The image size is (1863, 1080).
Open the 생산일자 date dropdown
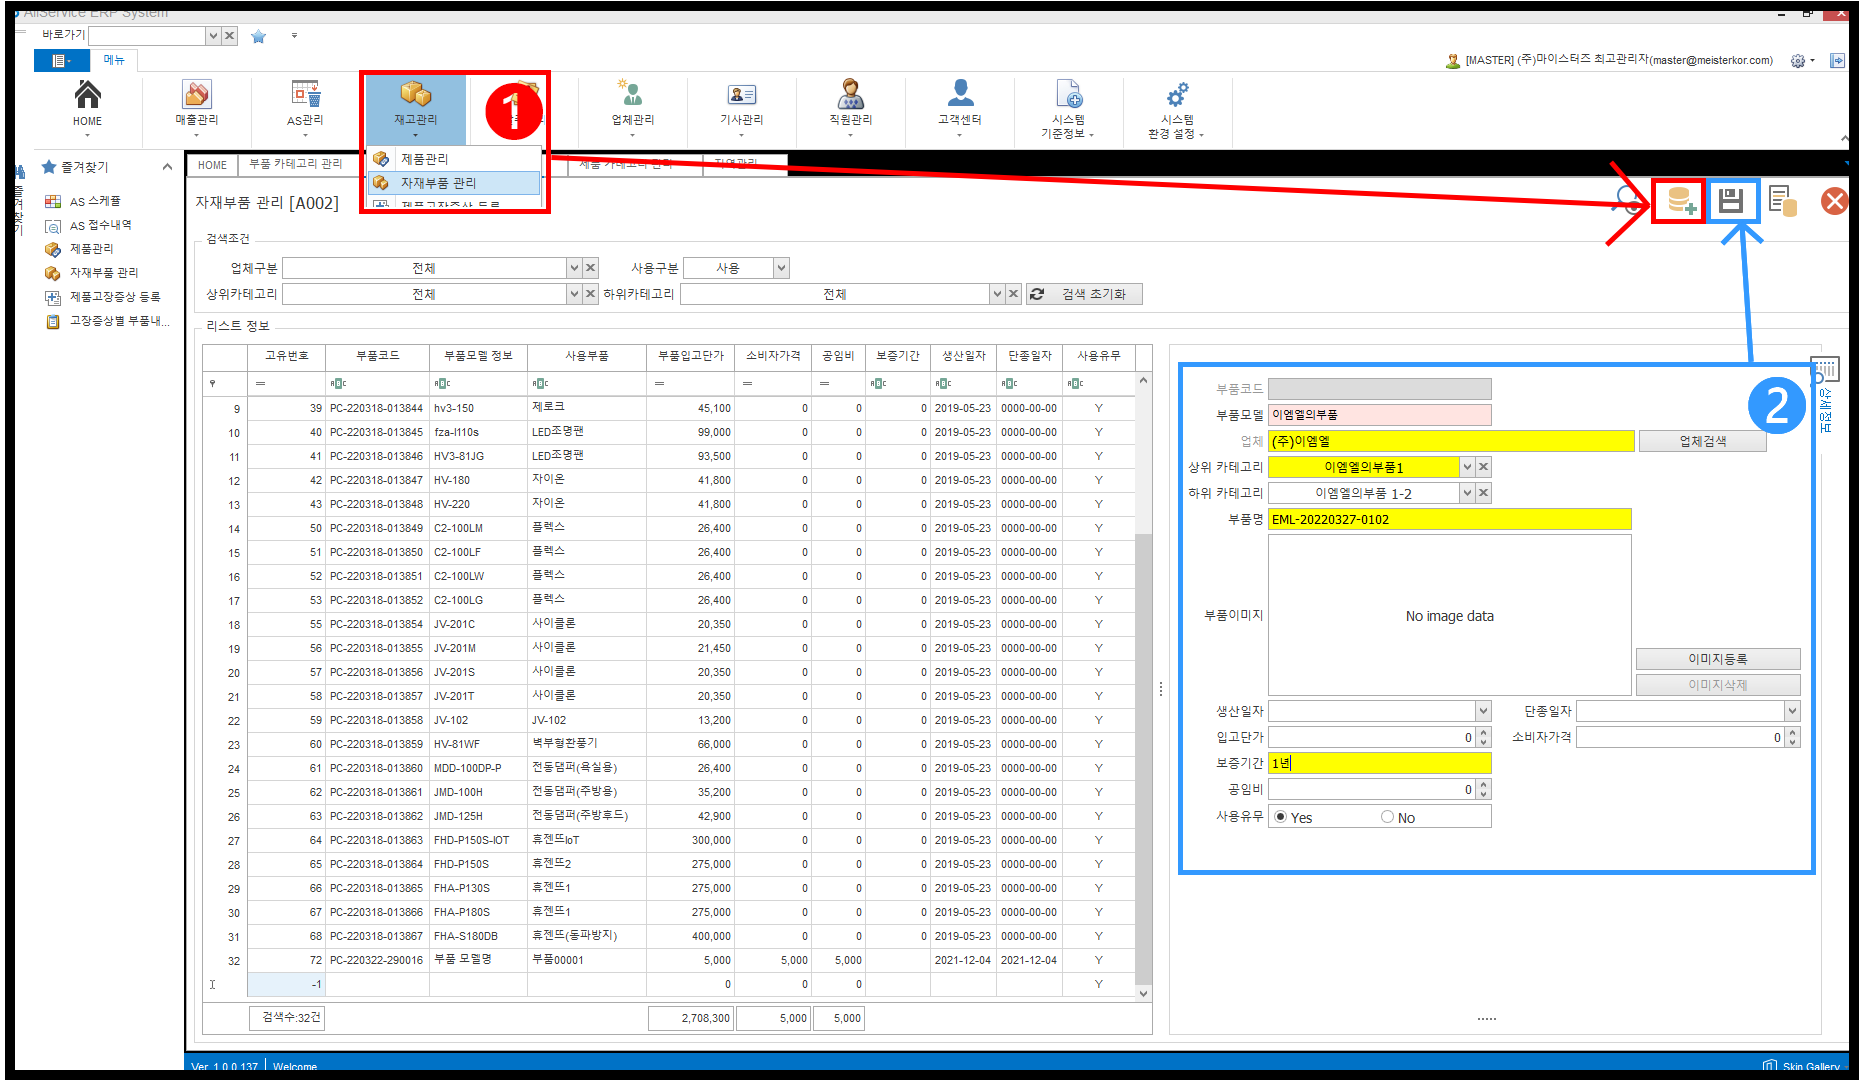tap(1483, 711)
